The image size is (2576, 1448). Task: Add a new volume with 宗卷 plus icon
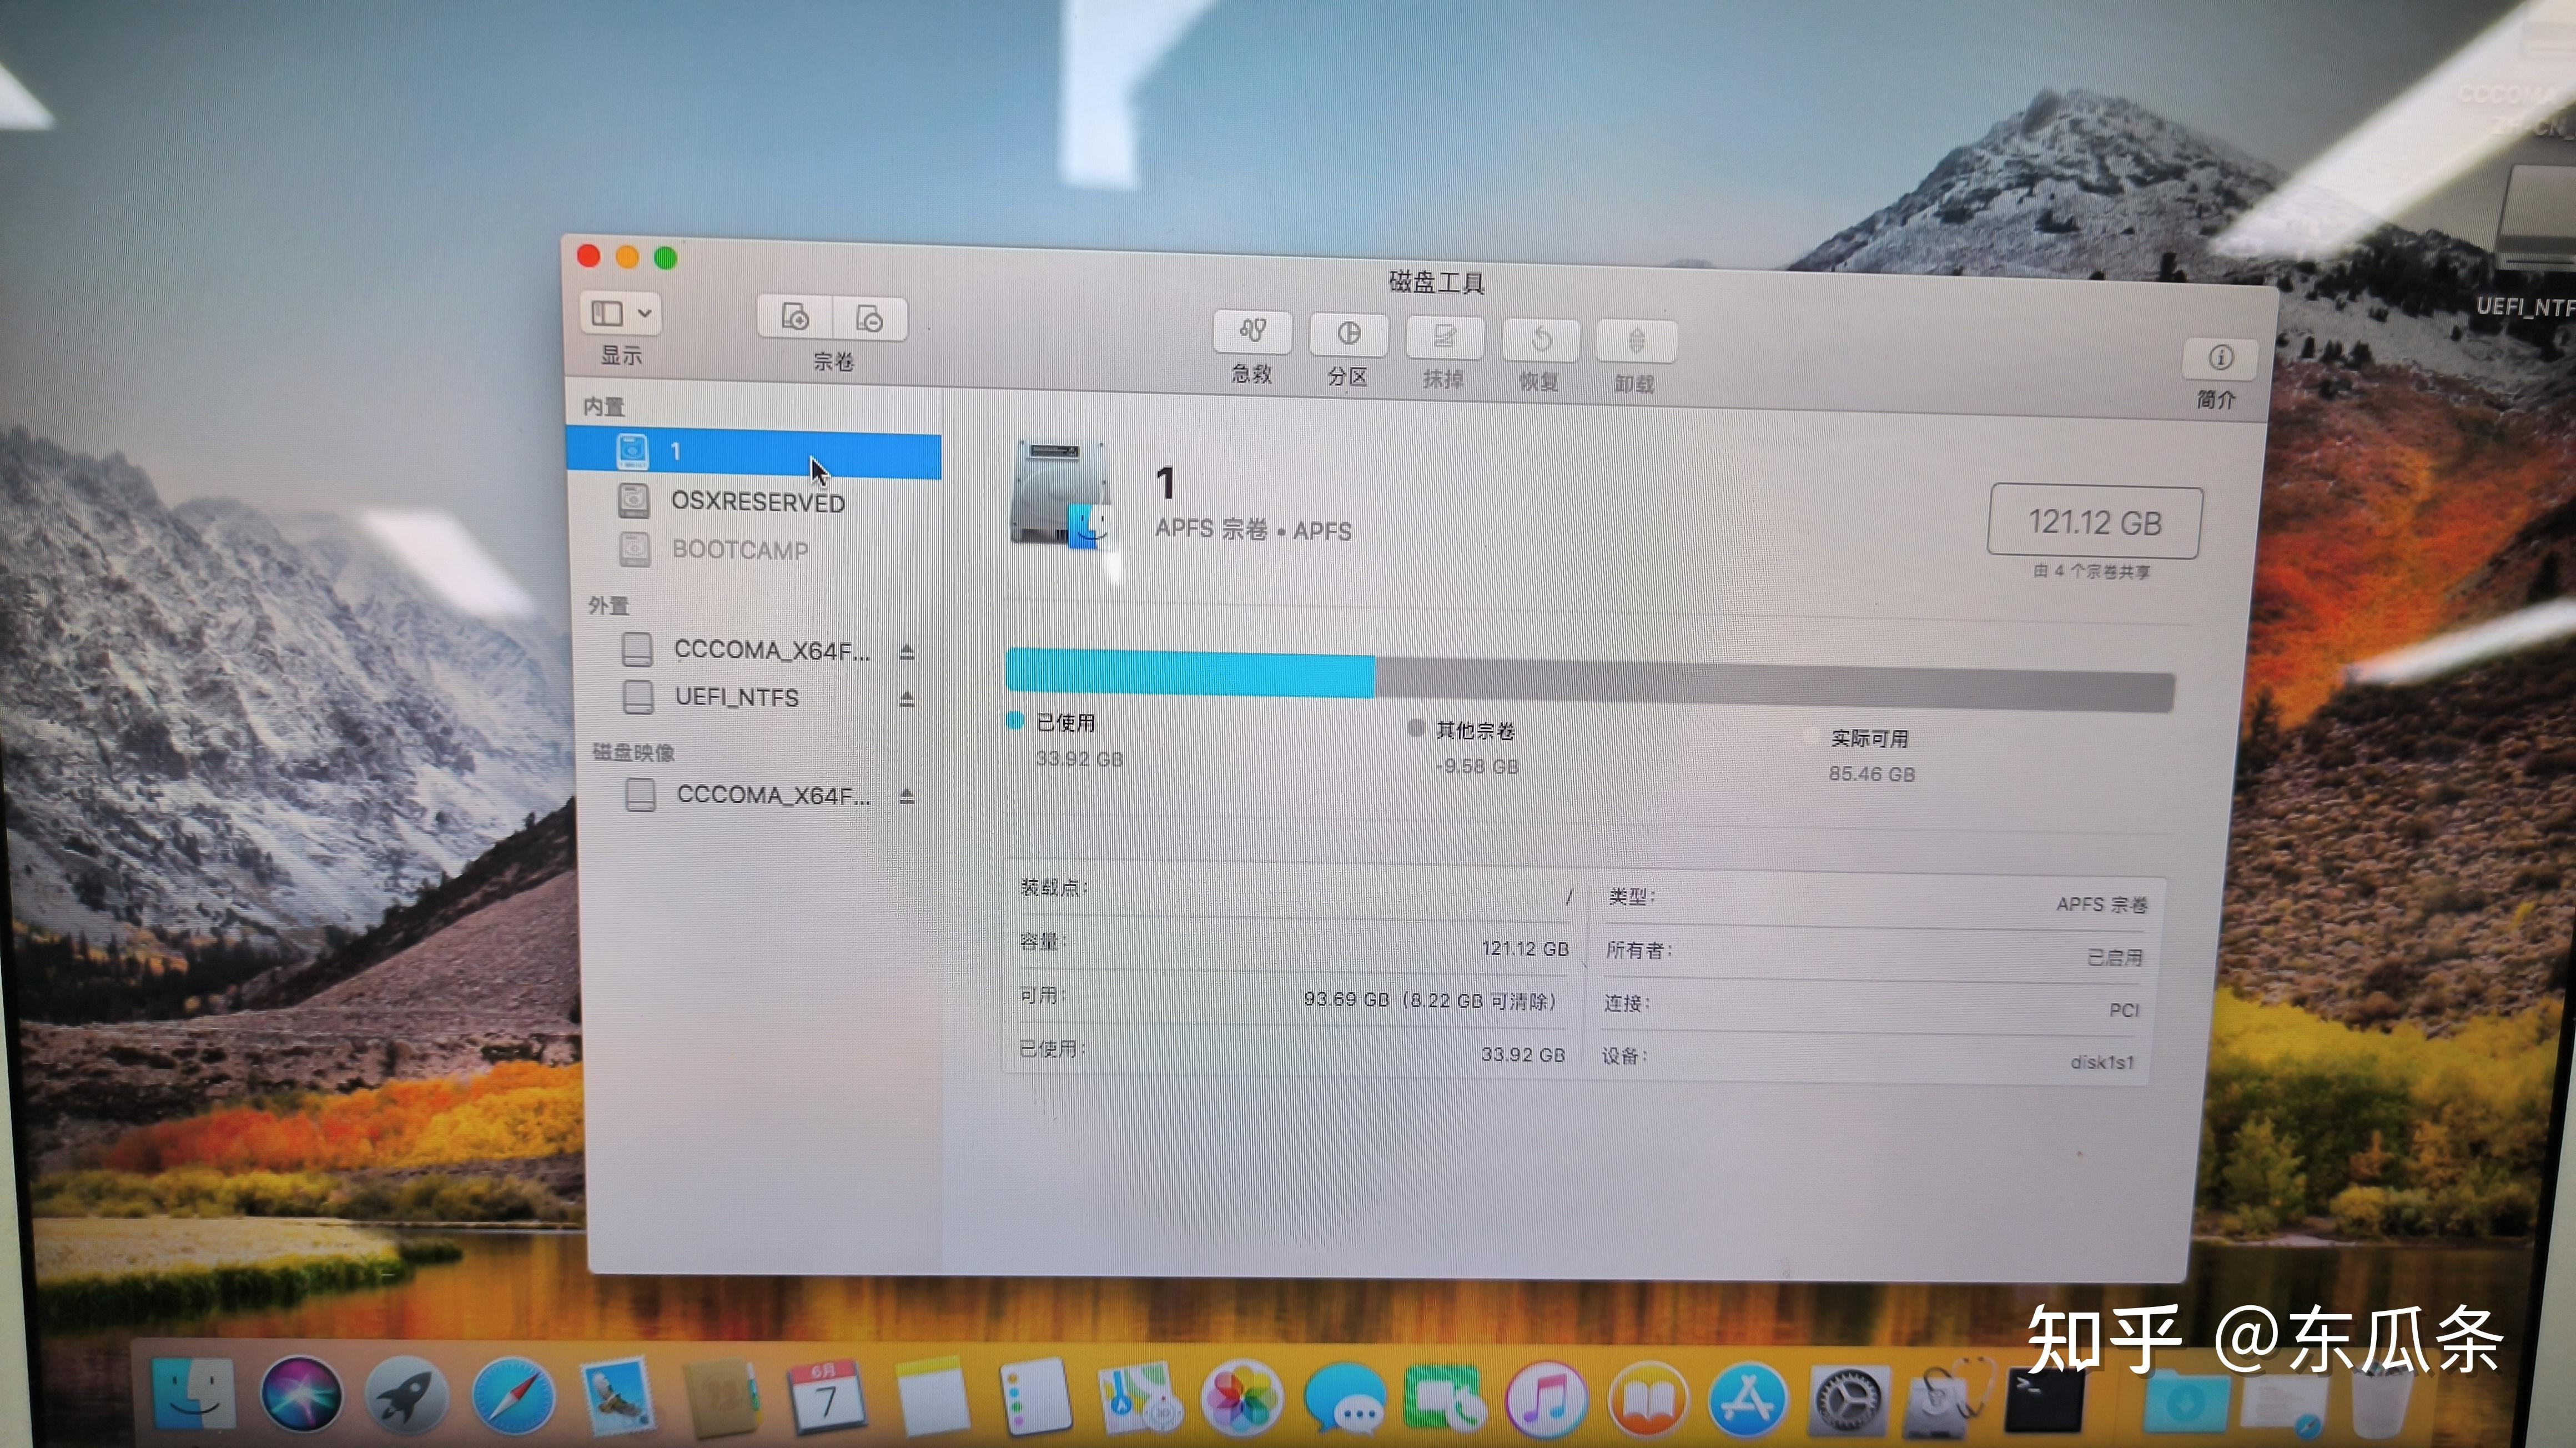coord(795,318)
